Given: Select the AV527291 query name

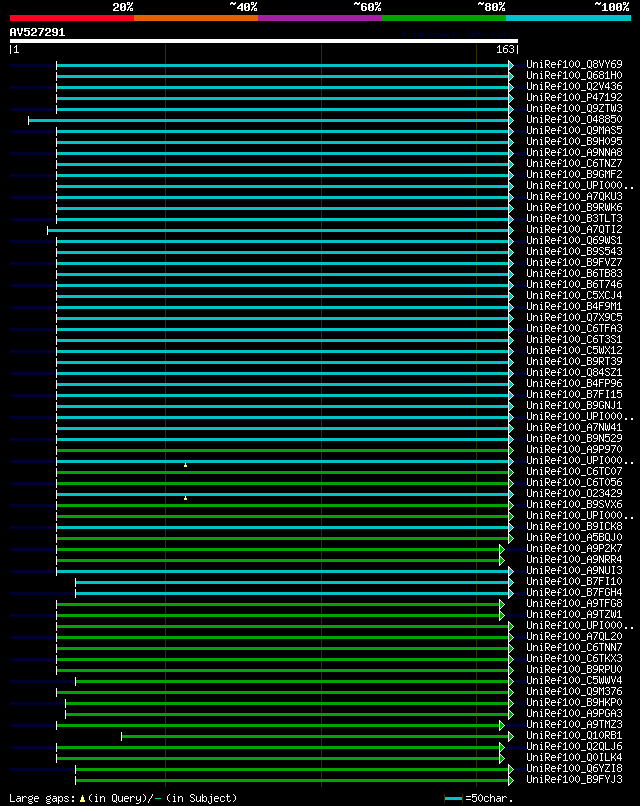Looking at the screenshot, I should click(x=38, y=32).
